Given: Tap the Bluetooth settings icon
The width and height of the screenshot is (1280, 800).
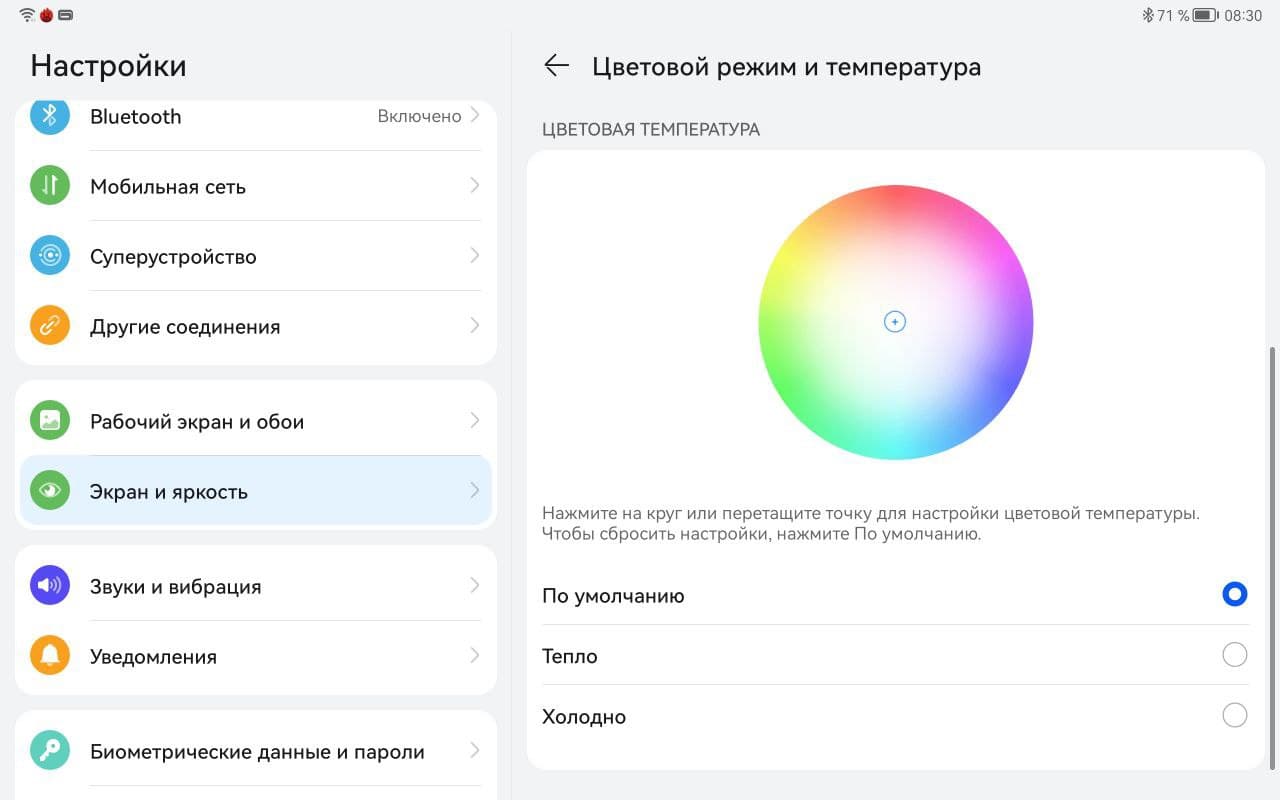Looking at the screenshot, I should pyautogui.click(x=50, y=116).
